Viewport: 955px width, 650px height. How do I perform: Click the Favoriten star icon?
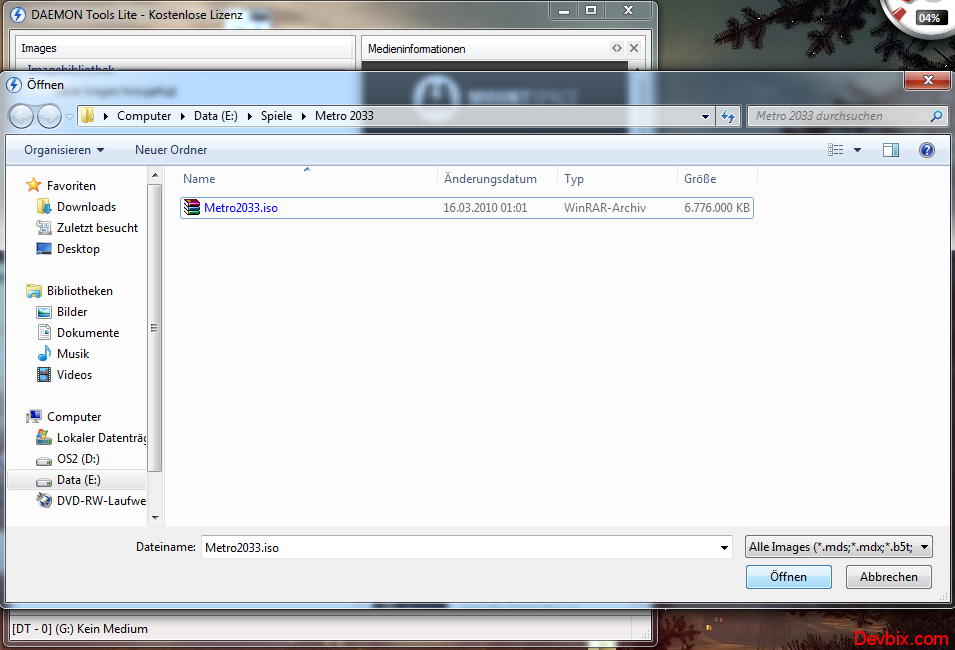pos(33,185)
